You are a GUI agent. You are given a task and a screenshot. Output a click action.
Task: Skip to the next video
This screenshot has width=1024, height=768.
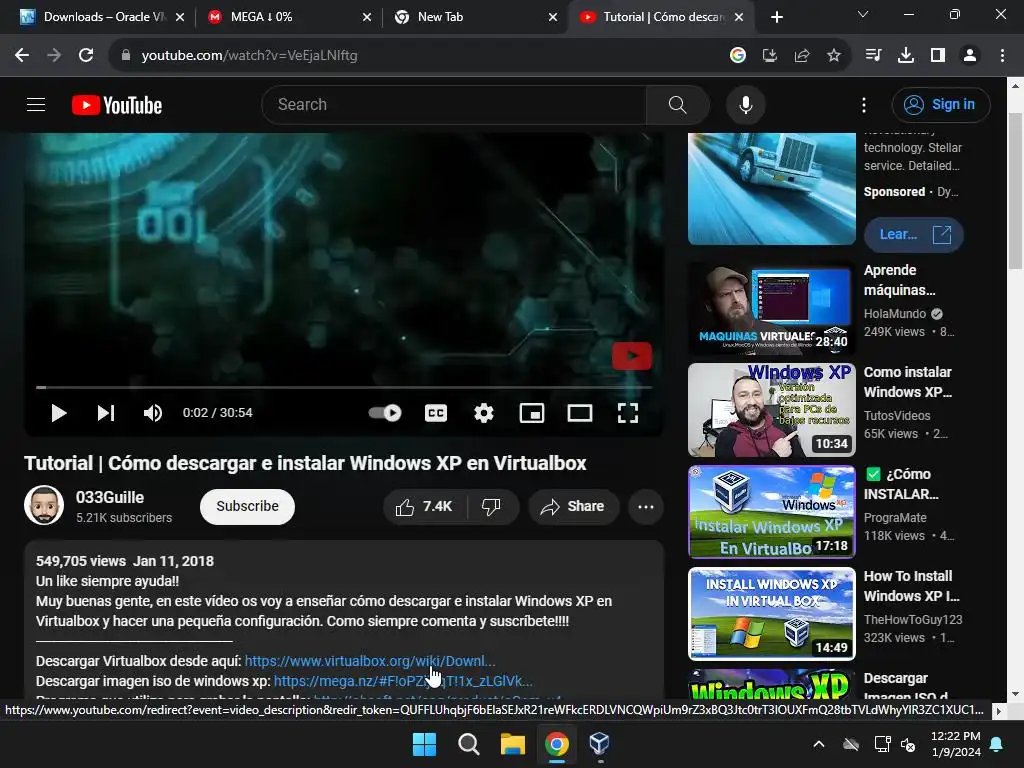coord(106,413)
